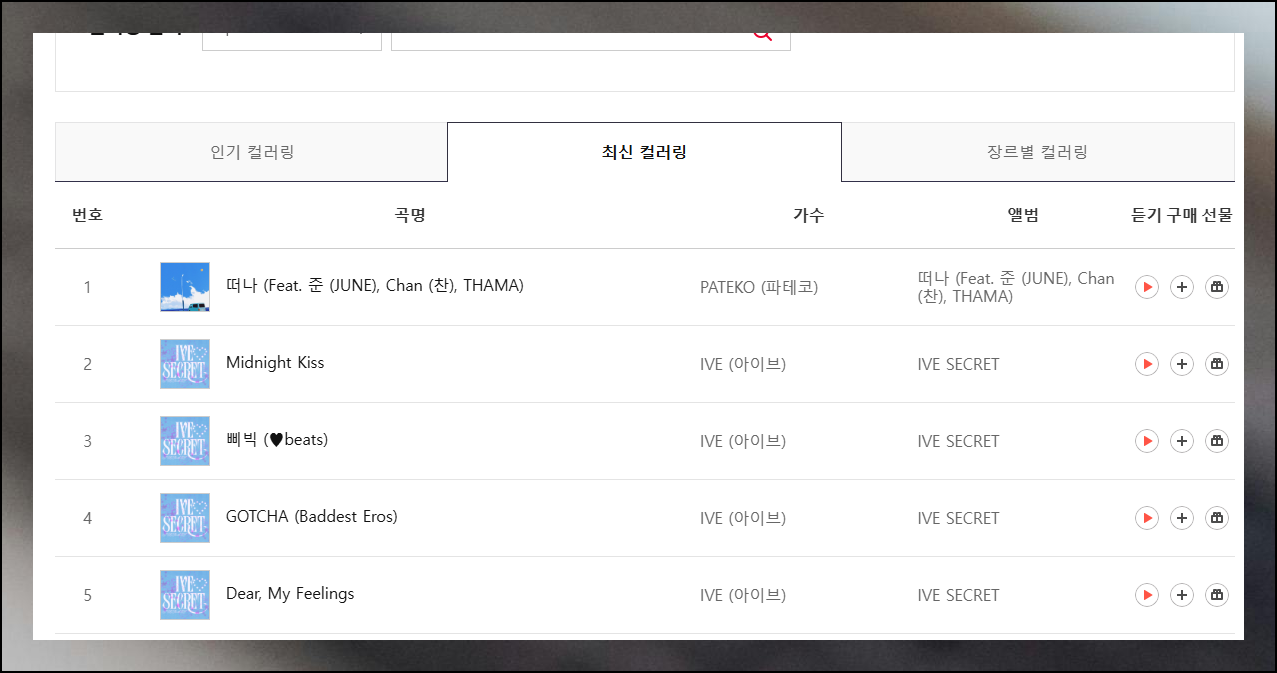The height and width of the screenshot is (673, 1277).
Task: Switch to the 인기 컬러링 tab
Action: tap(251, 152)
